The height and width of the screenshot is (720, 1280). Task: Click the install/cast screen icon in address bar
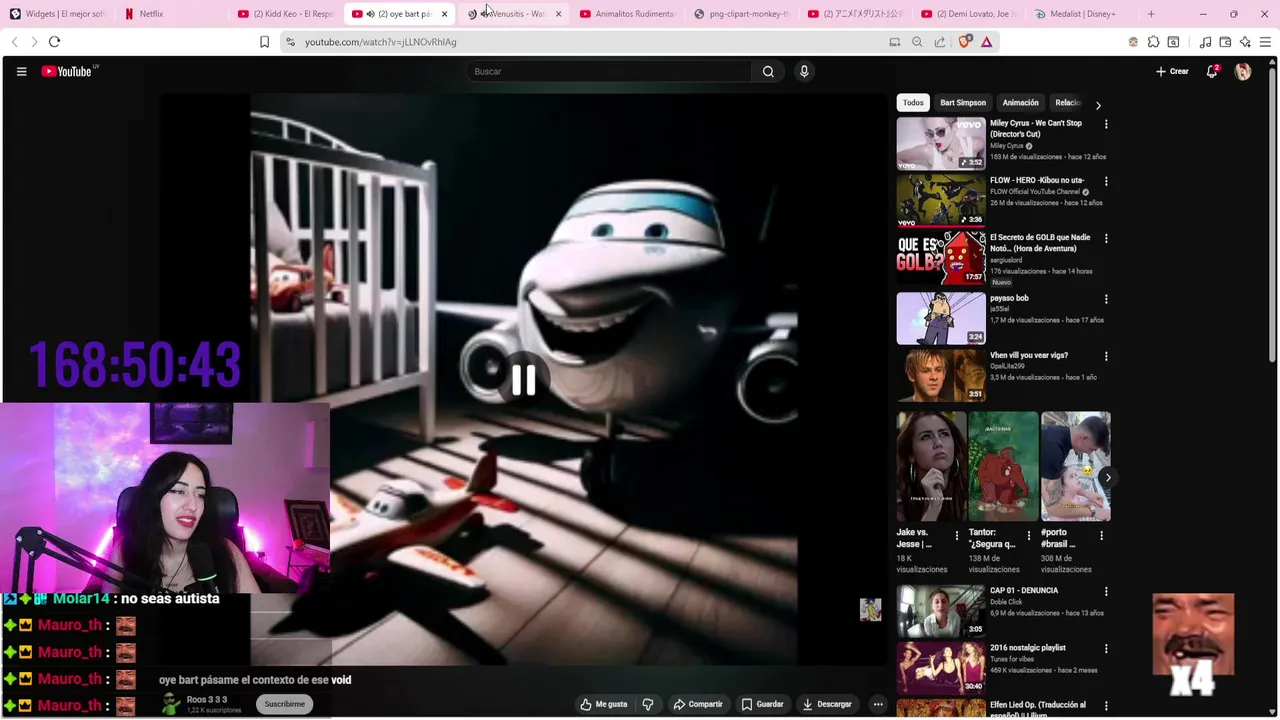(895, 42)
